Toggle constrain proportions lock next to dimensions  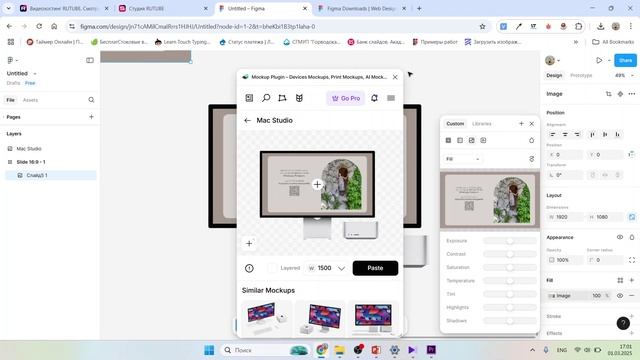pos(632,217)
